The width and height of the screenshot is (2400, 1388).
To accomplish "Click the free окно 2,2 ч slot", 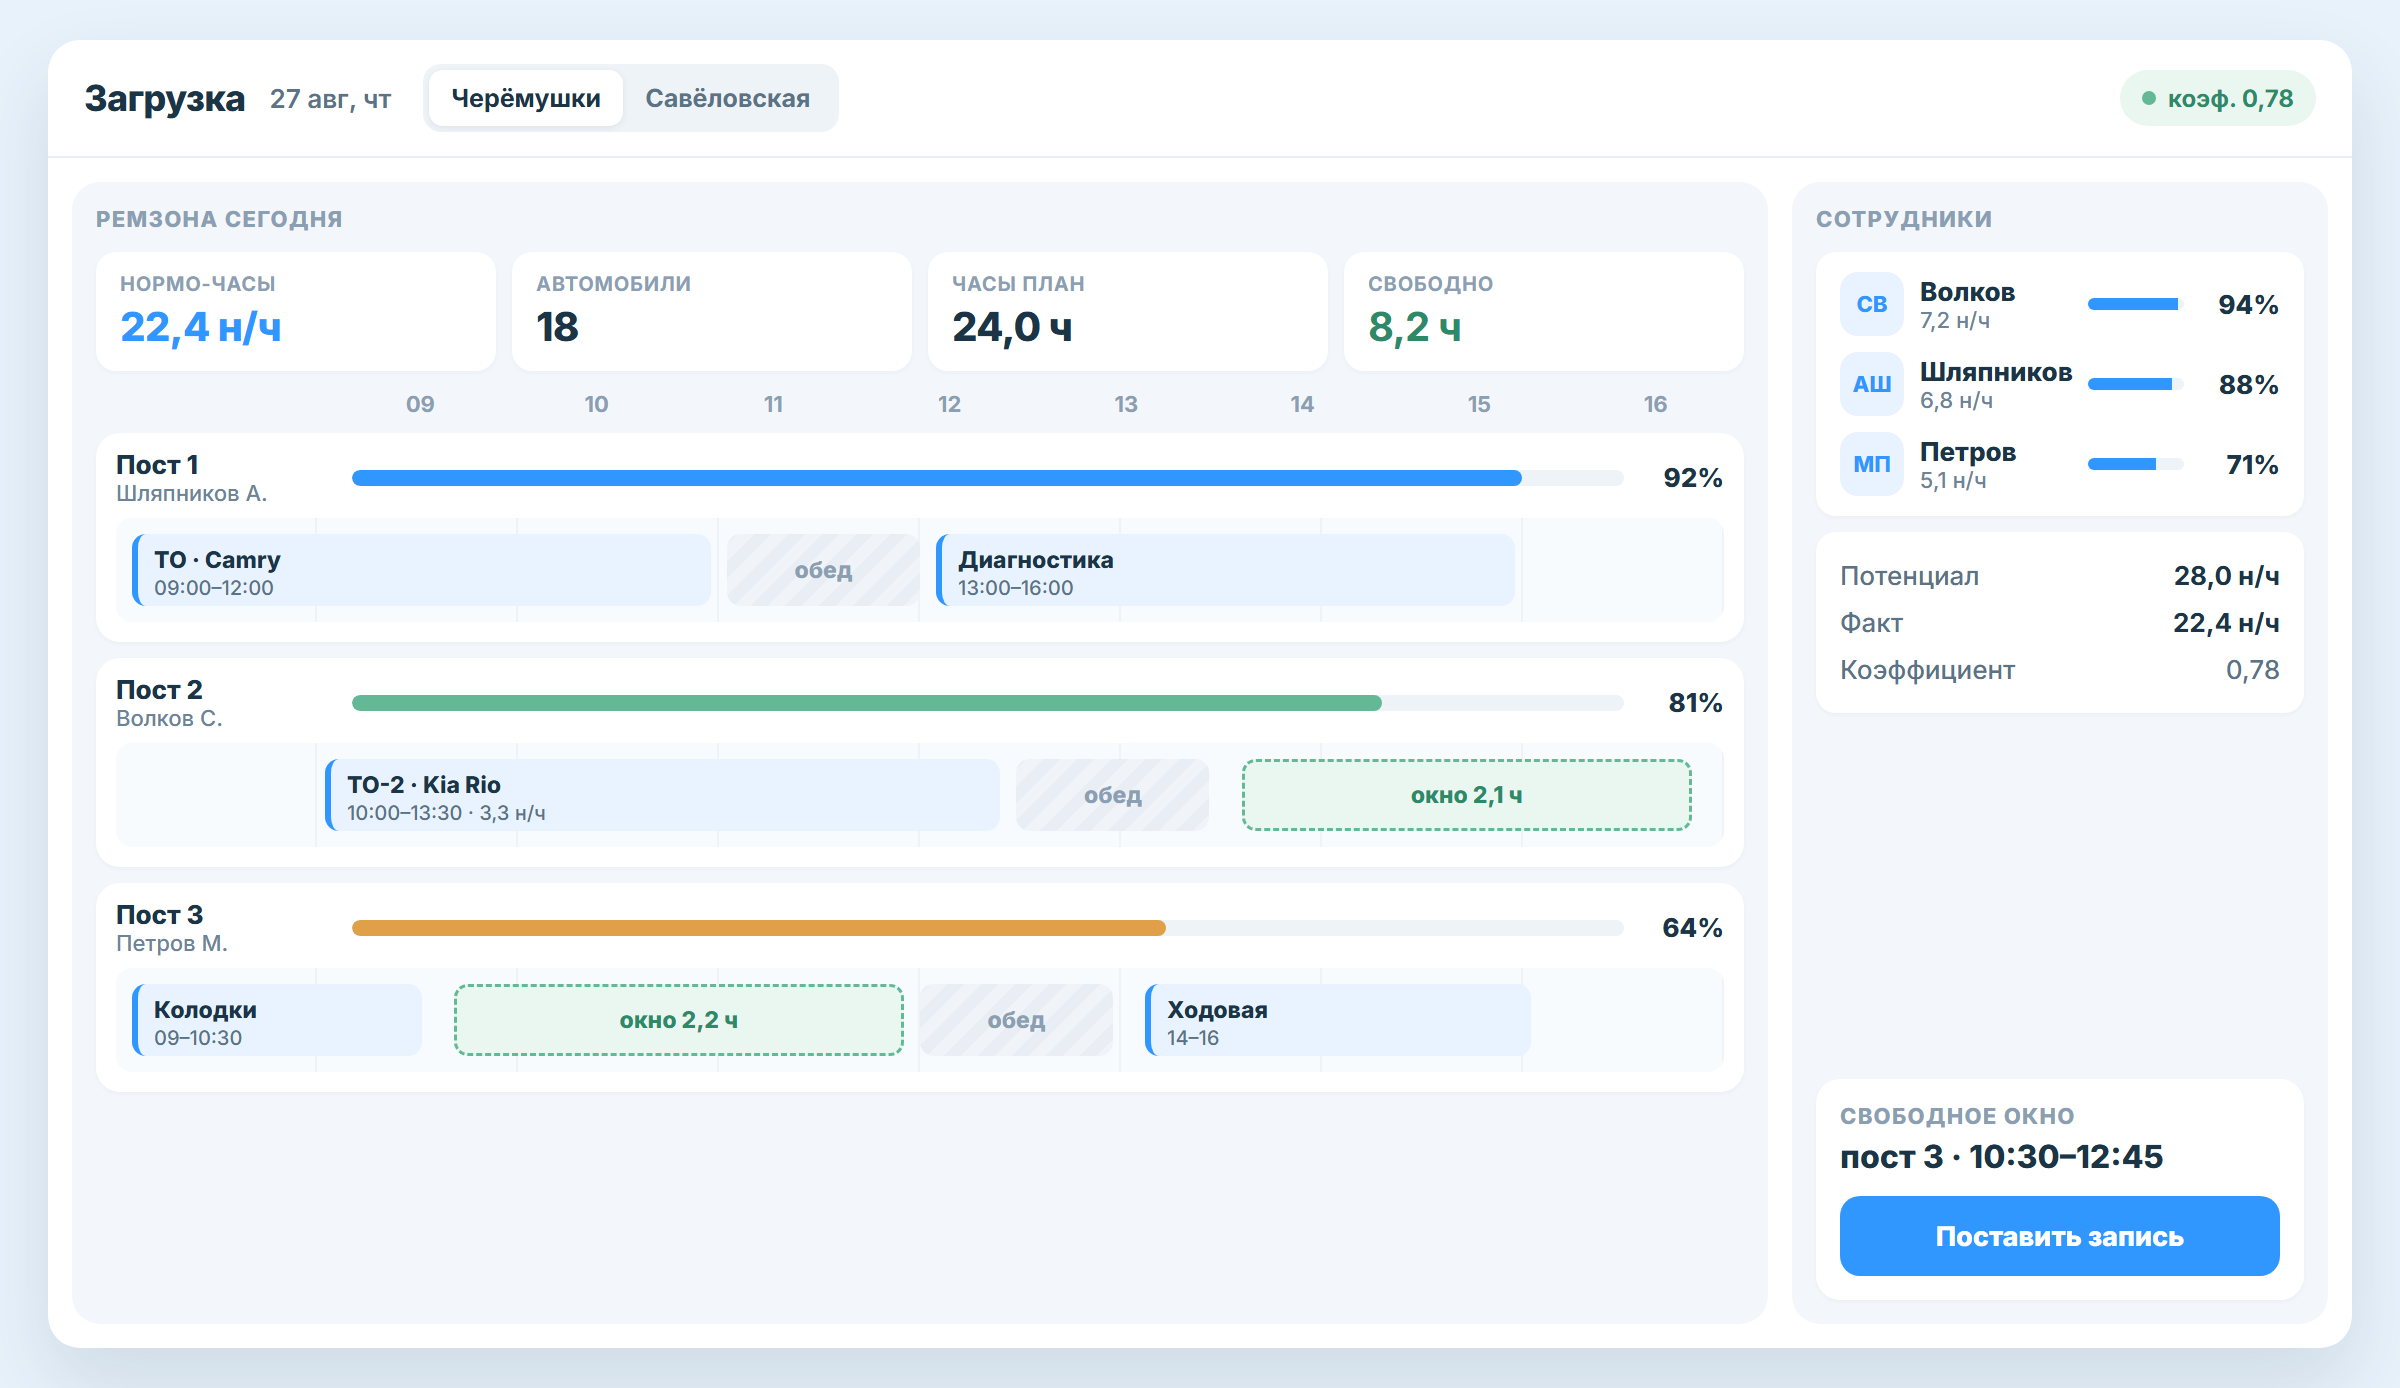I will coord(678,1020).
